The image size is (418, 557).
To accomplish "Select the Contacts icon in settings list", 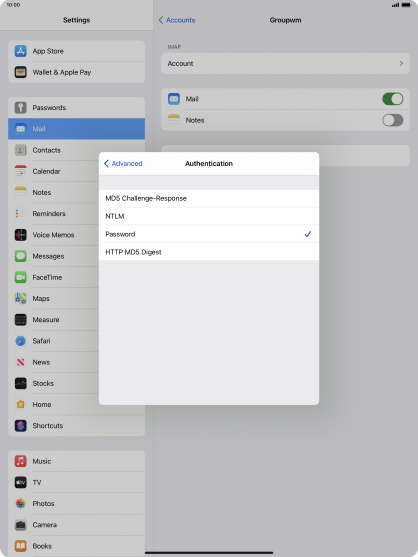I will coord(21,150).
